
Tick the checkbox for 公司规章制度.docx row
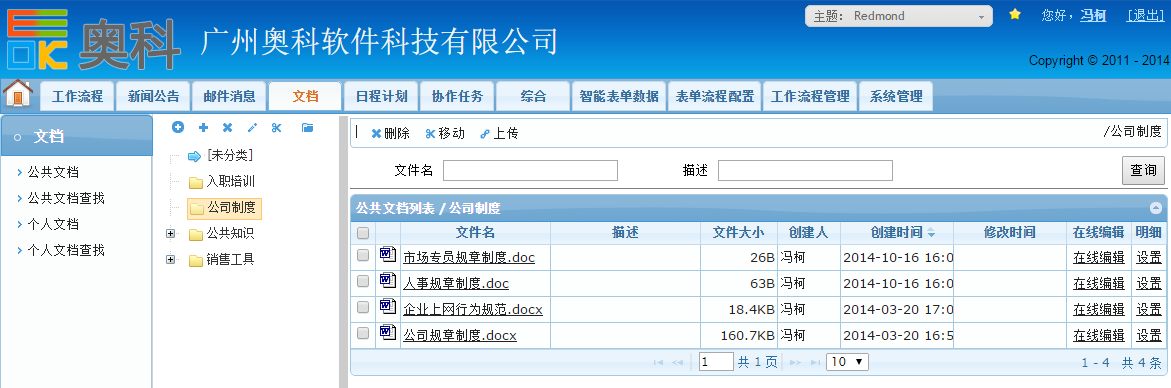pyautogui.click(x=363, y=333)
